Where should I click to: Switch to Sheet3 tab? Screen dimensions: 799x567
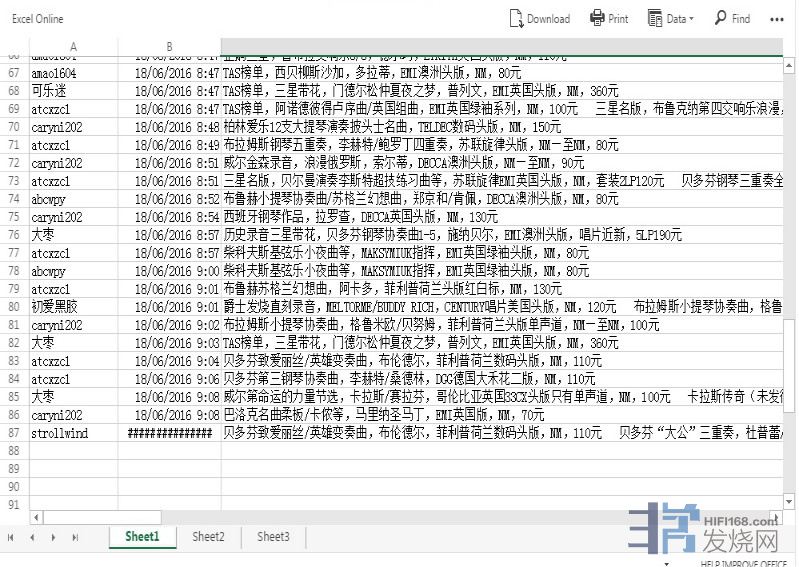pyautogui.click(x=273, y=537)
